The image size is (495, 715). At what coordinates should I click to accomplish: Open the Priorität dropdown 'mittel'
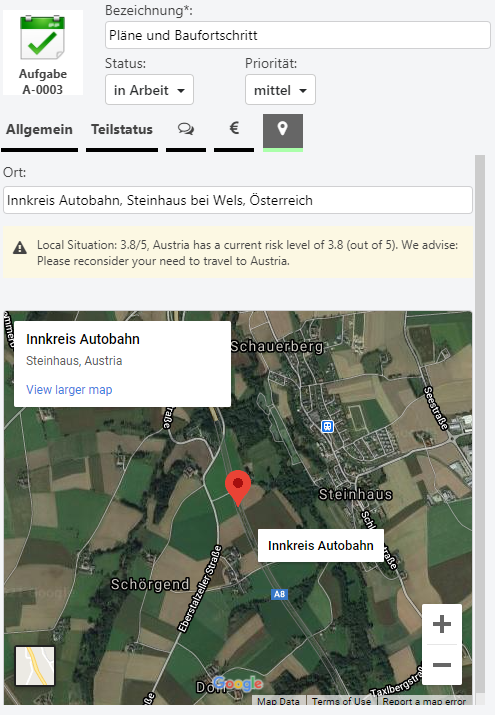click(280, 90)
